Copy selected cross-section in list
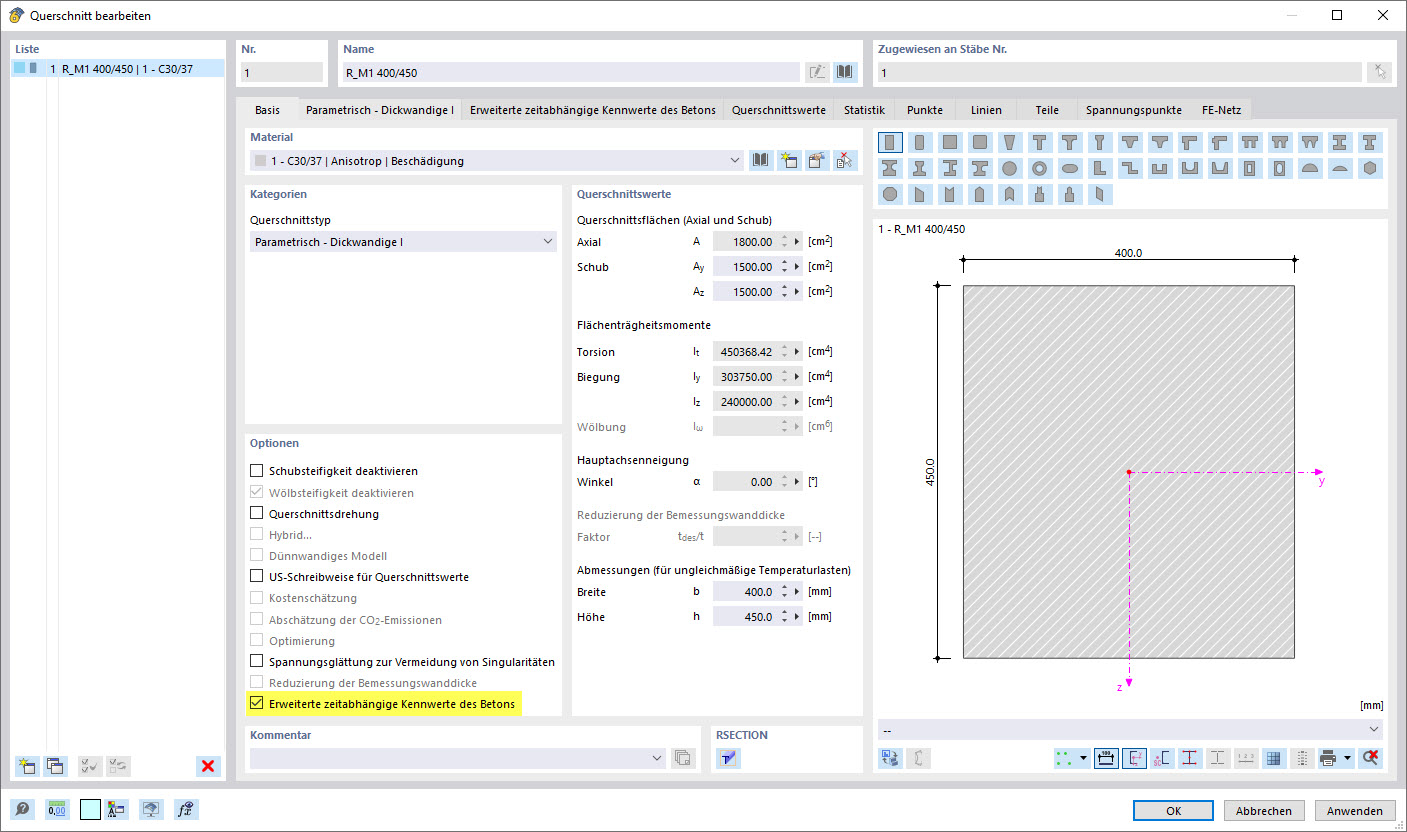The image size is (1407, 832). coord(55,766)
